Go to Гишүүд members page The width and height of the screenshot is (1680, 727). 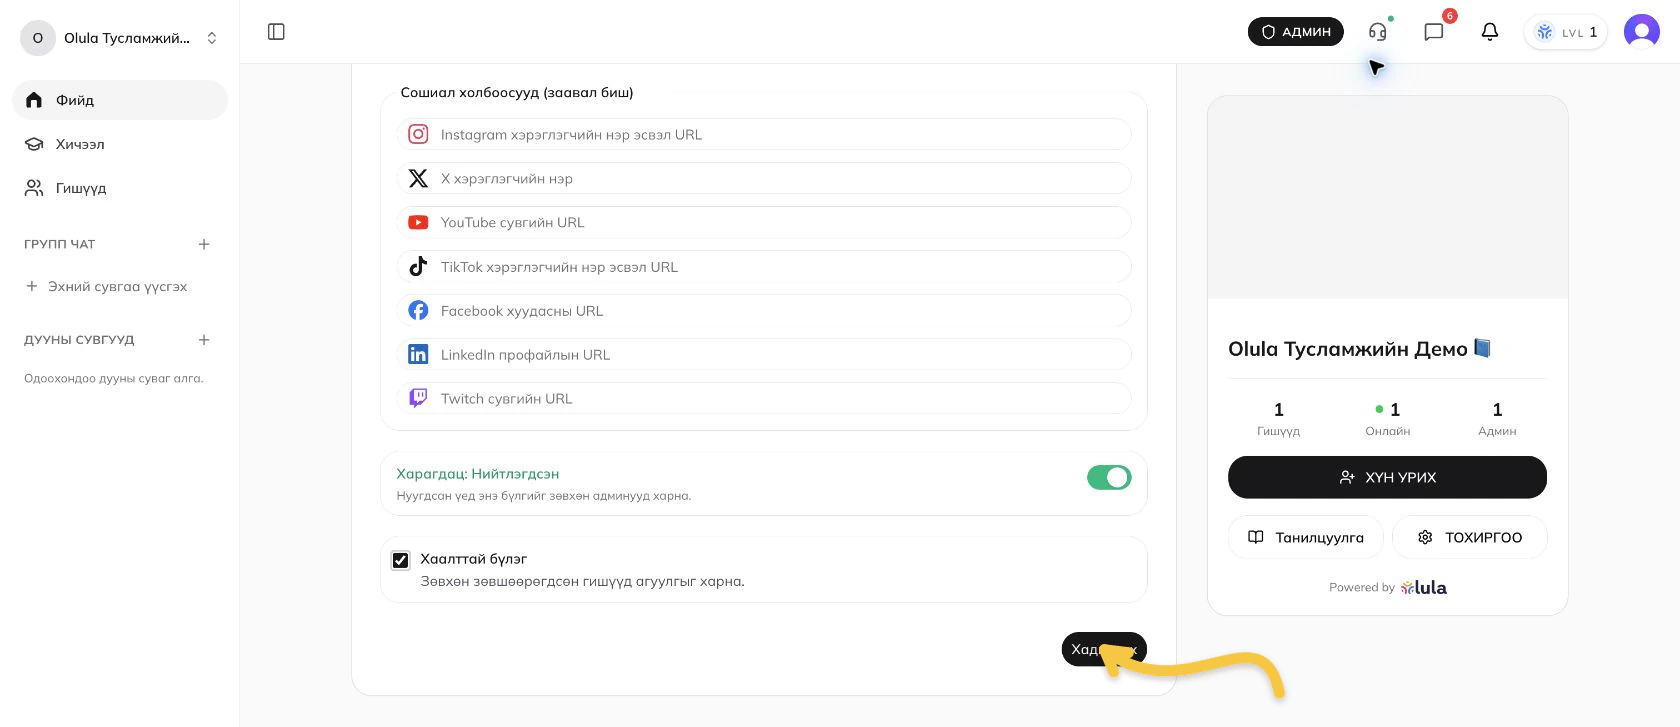[x=120, y=188]
